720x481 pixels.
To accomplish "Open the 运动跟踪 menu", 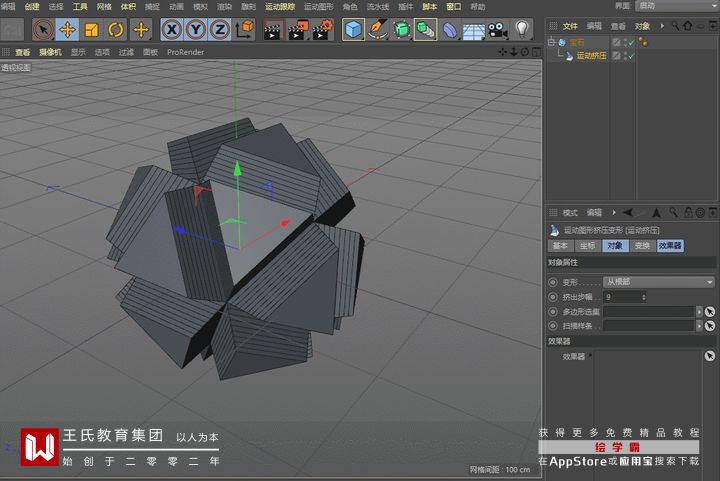I will pyautogui.click(x=280, y=6).
